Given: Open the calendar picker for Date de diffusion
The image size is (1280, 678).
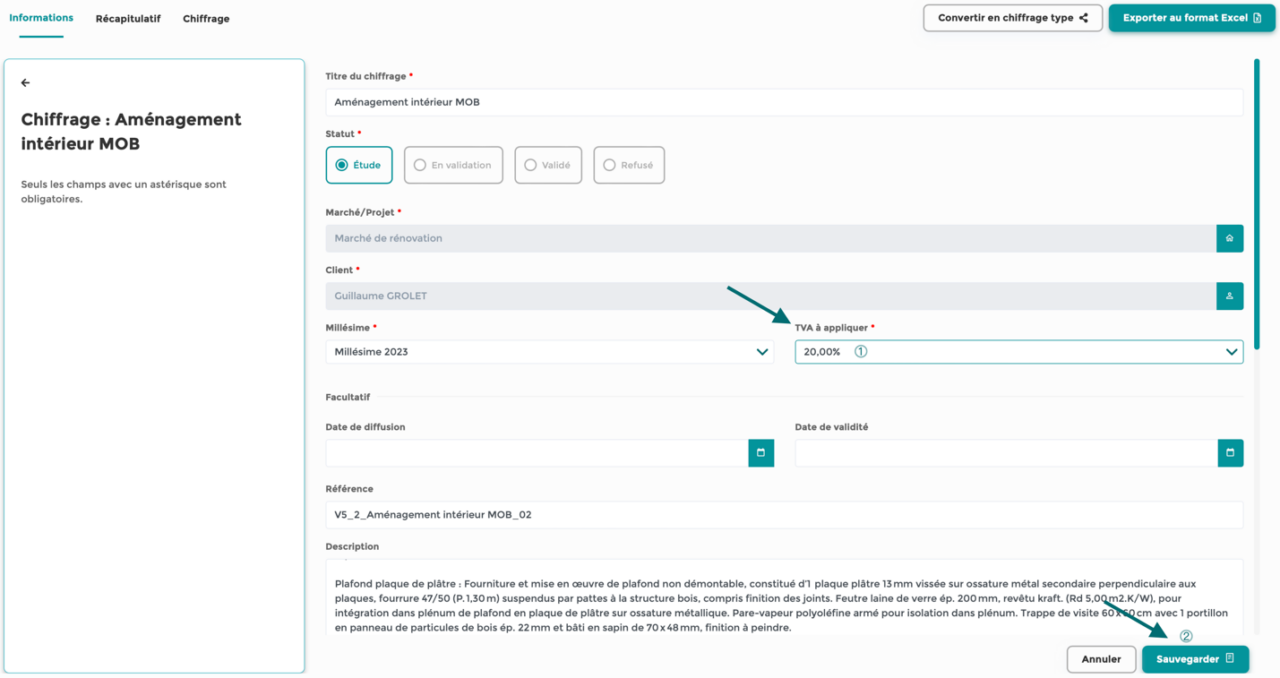Looking at the screenshot, I should pyautogui.click(x=761, y=453).
